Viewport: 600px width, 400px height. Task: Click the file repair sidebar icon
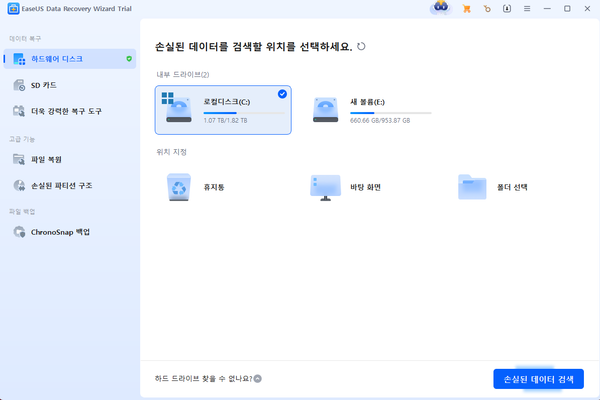[x=19, y=159]
